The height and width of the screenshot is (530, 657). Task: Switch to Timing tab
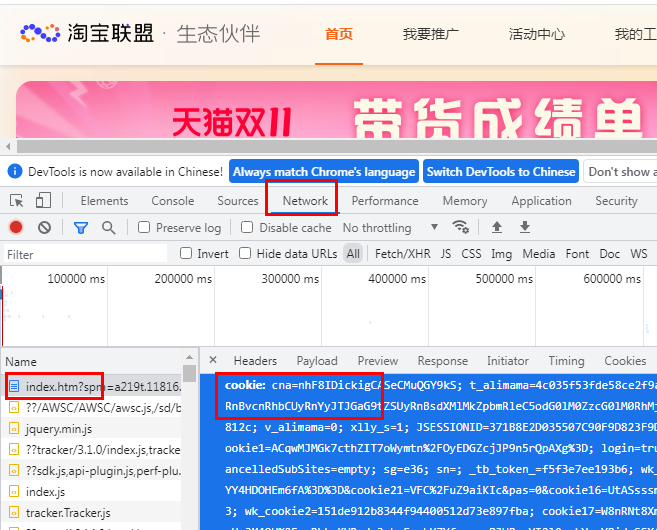(x=566, y=361)
